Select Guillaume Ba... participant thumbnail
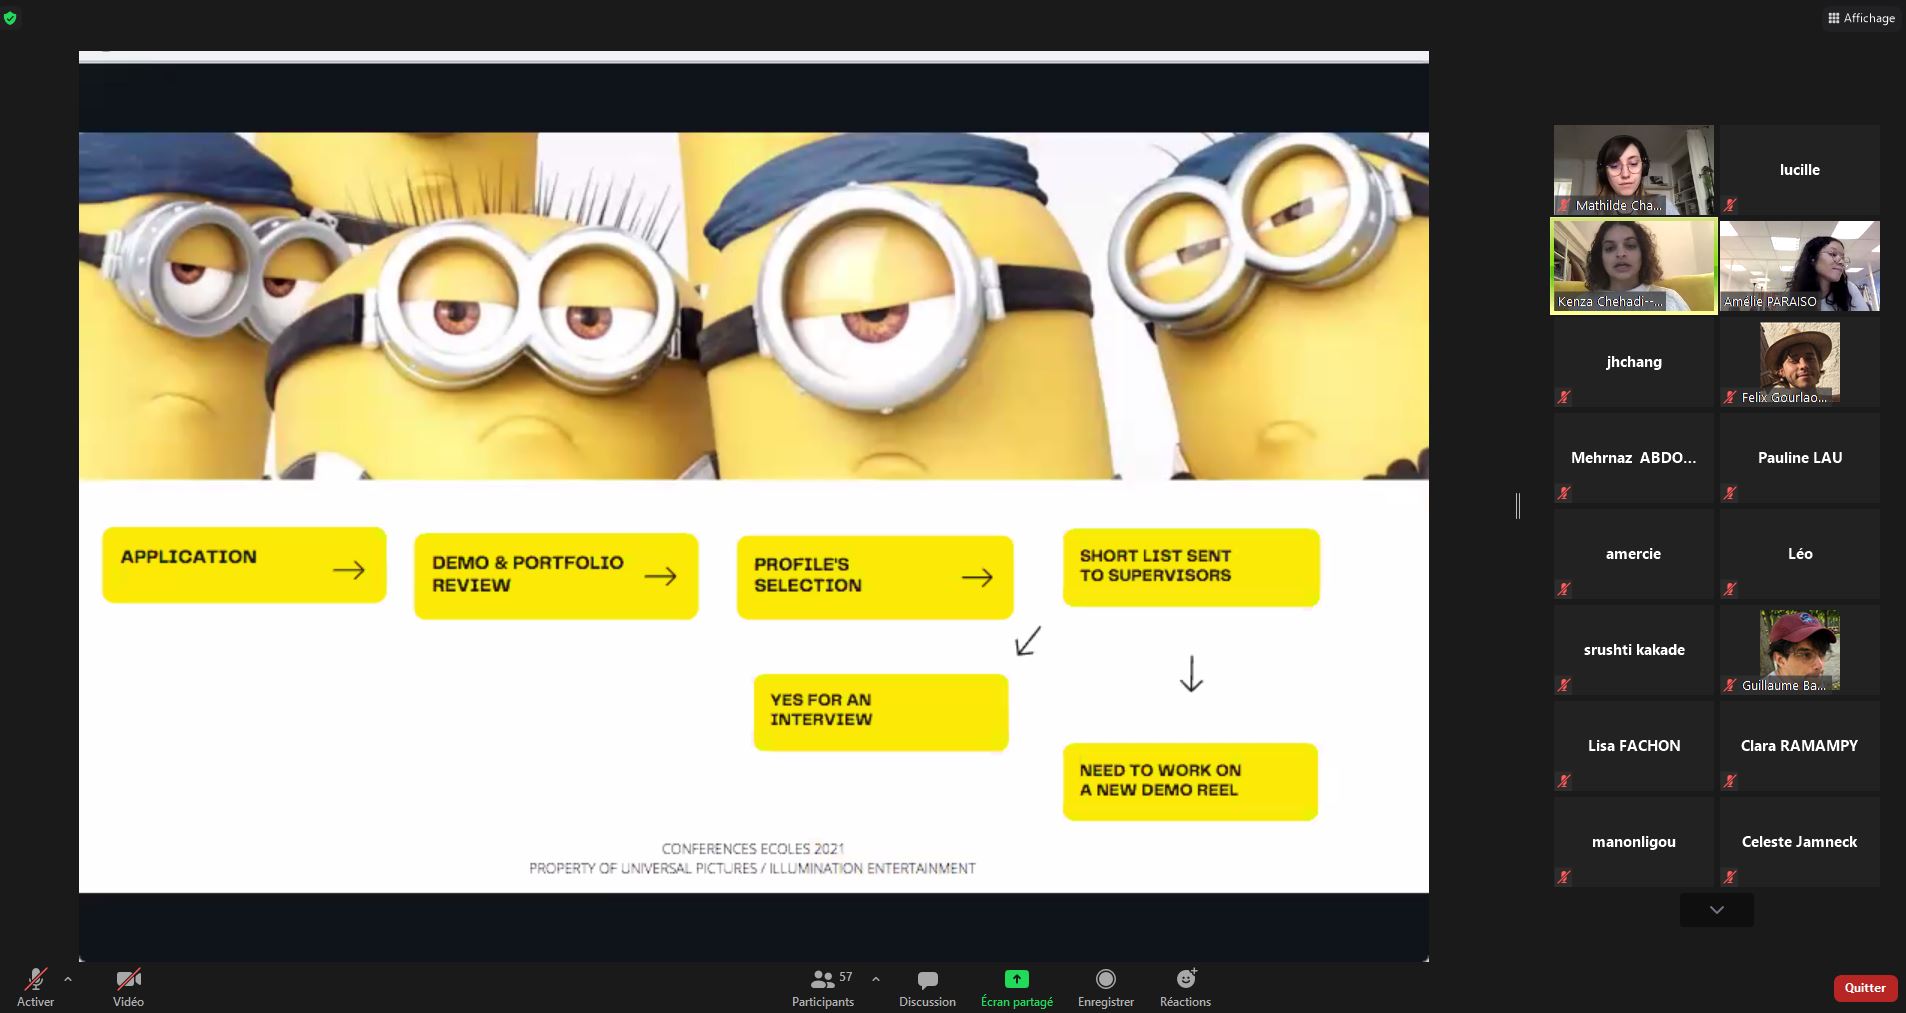This screenshot has height=1013, width=1906. click(x=1800, y=650)
